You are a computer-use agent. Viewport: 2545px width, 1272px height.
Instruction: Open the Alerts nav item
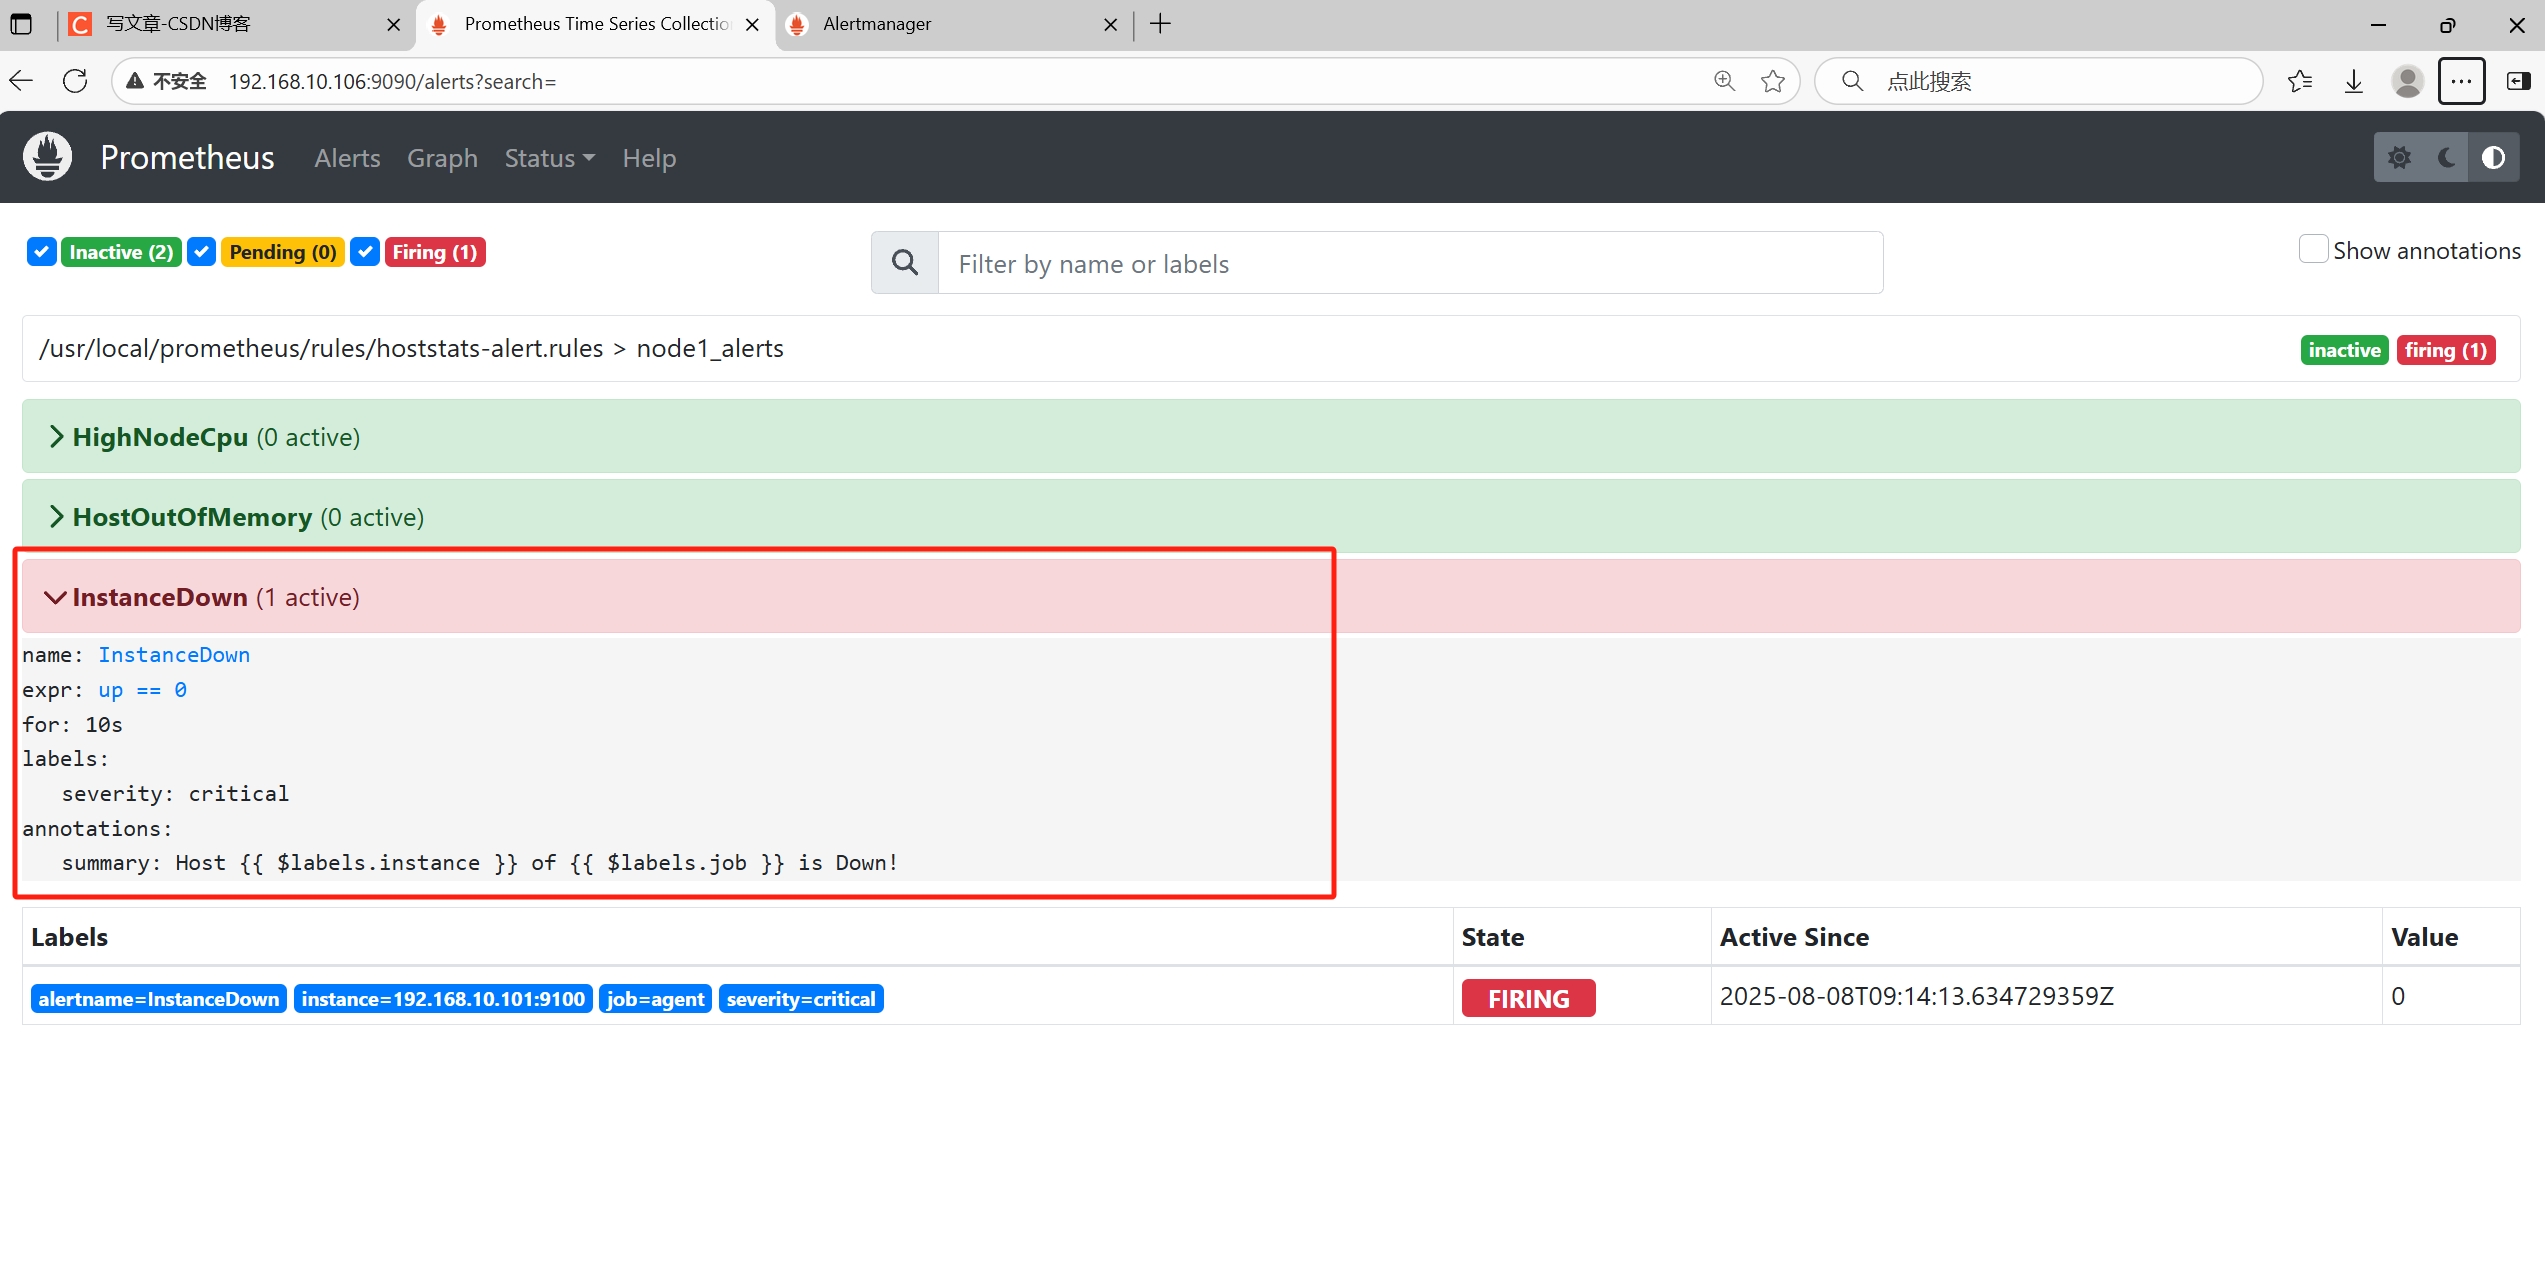point(347,158)
